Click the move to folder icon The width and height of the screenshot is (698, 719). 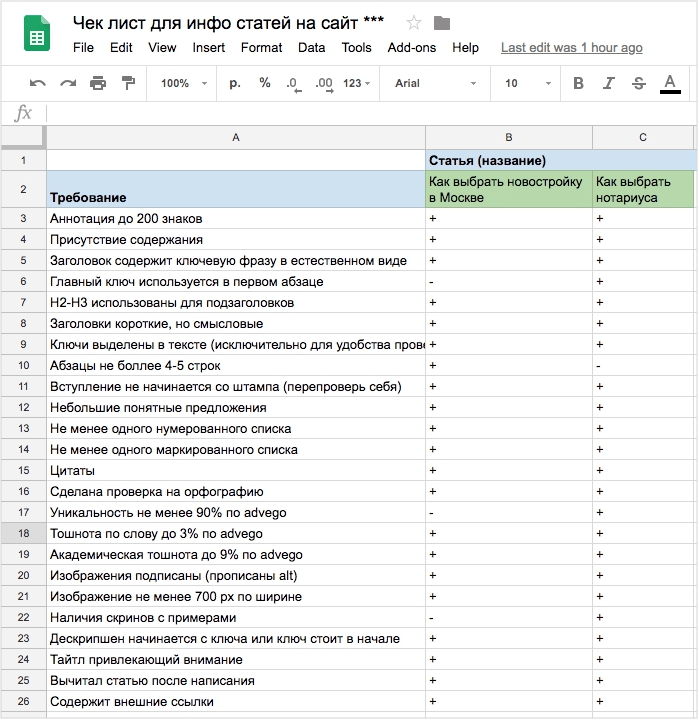pyautogui.click(x=442, y=23)
